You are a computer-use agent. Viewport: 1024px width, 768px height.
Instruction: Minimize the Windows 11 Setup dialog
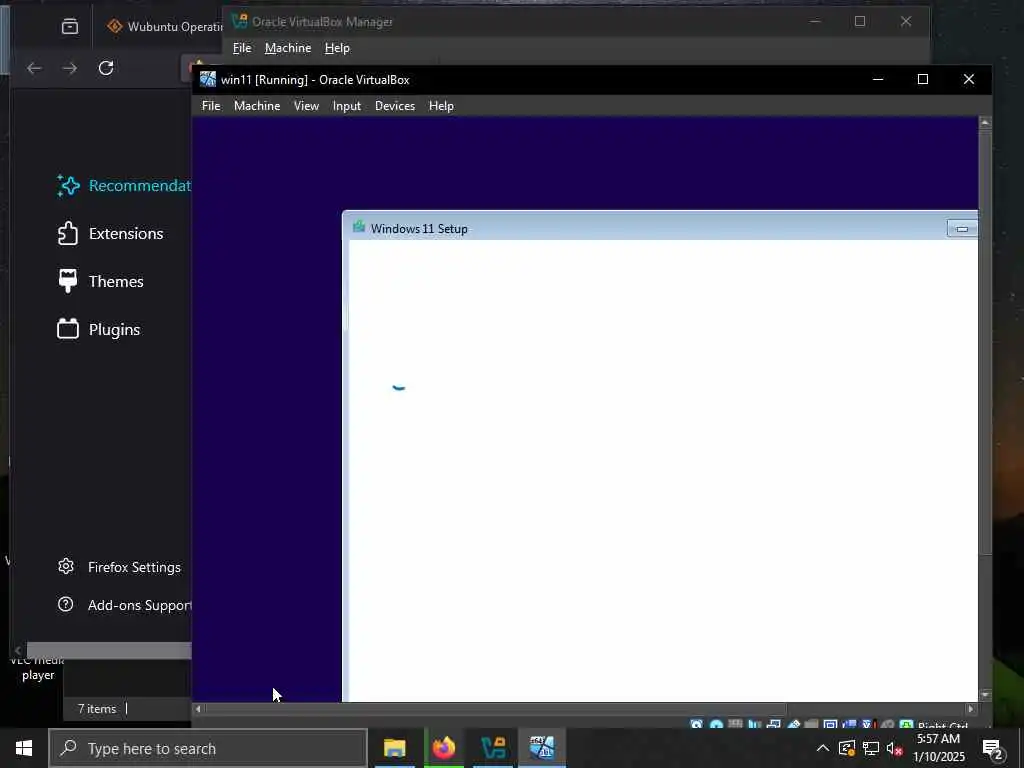(962, 229)
